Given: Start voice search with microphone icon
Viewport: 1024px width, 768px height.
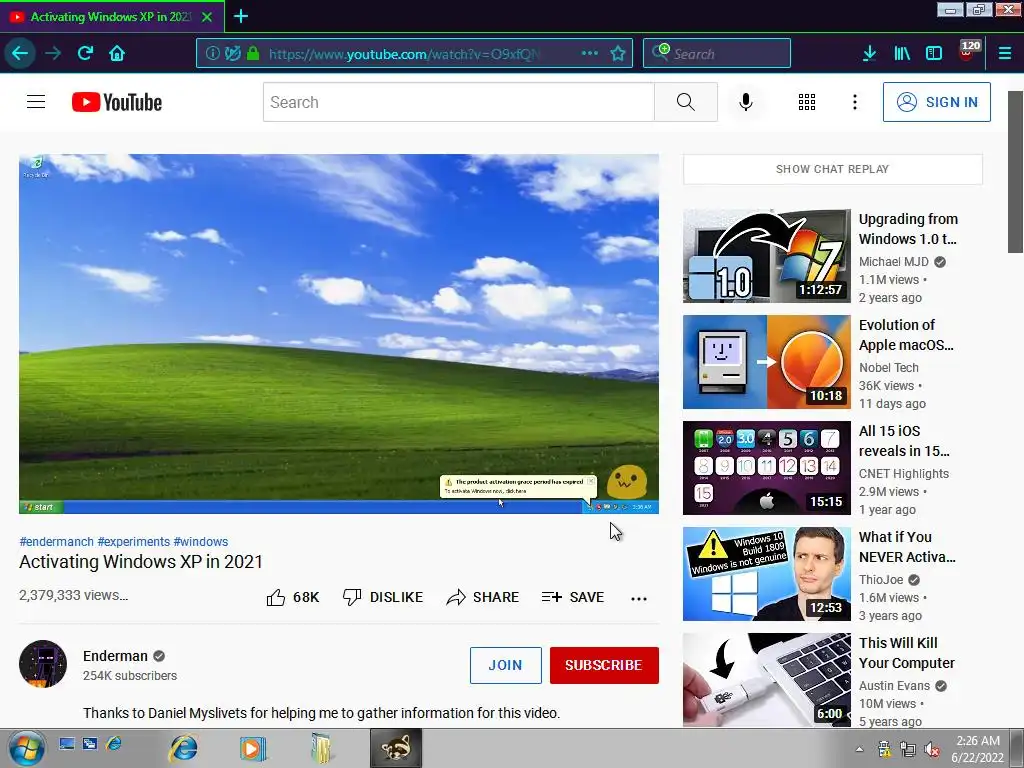Looking at the screenshot, I should (746, 102).
